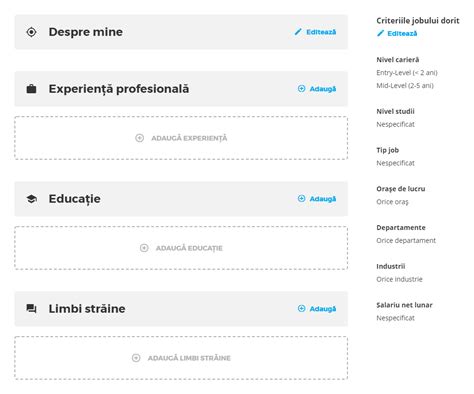Edit the Criteriile jobului dorit via Editează
474x394 pixels.
pyautogui.click(x=402, y=33)
